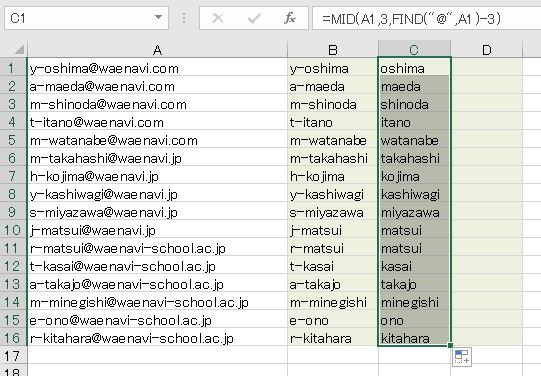Click cell a-takajo@waenavi-school.ac.jp
The width and height of the screenshot is (541, 376).
point(157,284)
